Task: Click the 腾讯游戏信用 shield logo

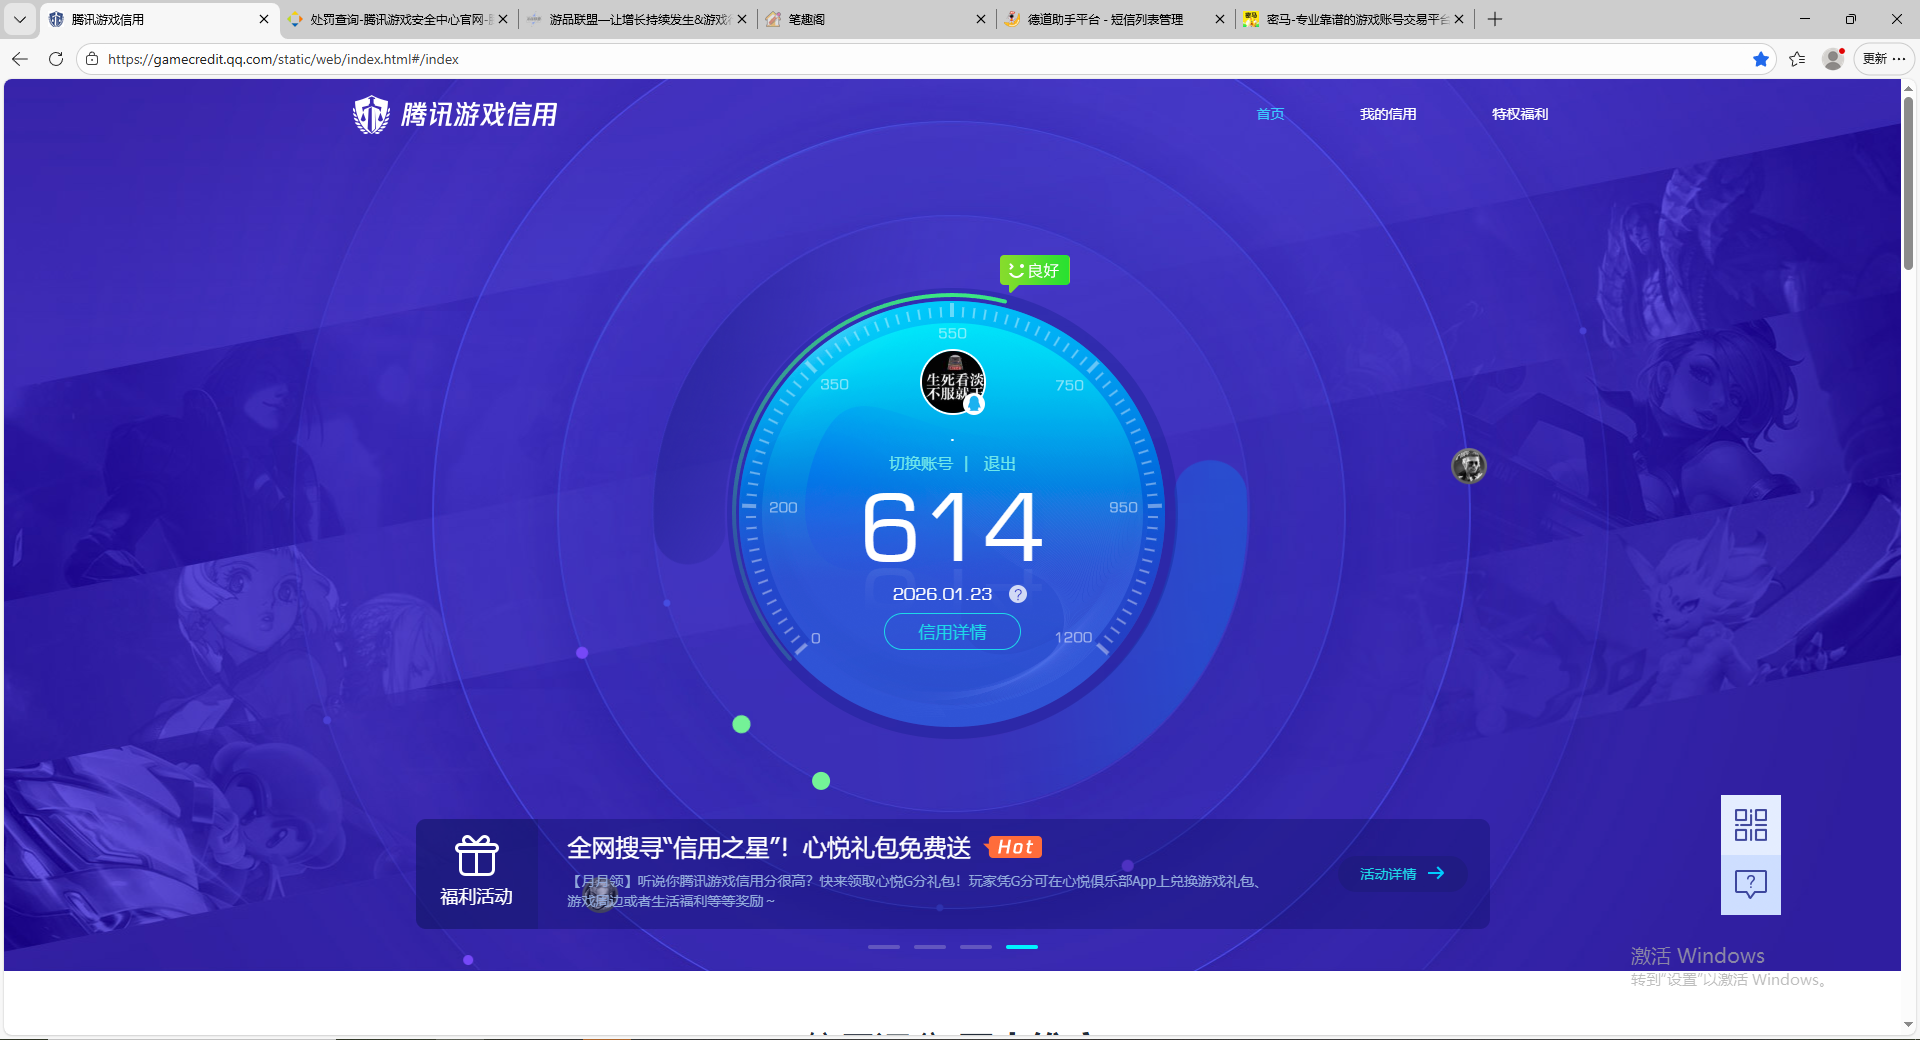Action: (x=370, y=113)
